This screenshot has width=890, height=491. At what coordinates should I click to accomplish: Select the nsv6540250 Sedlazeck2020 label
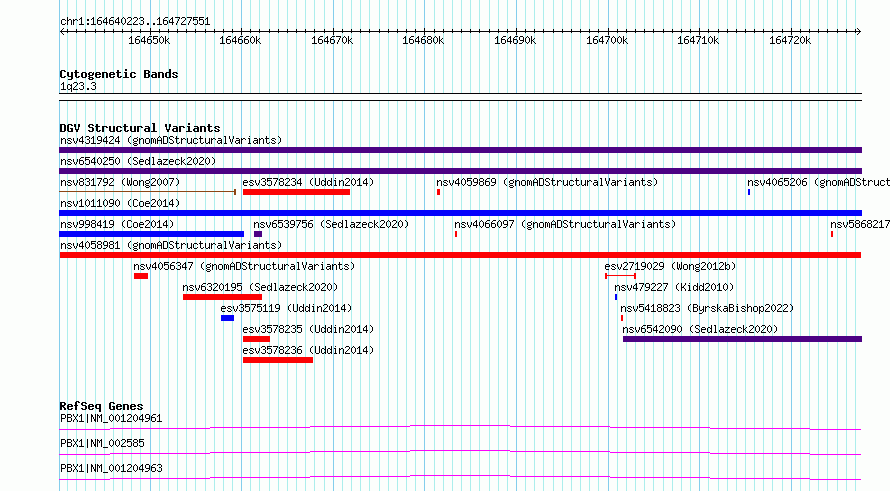[138, 161]
